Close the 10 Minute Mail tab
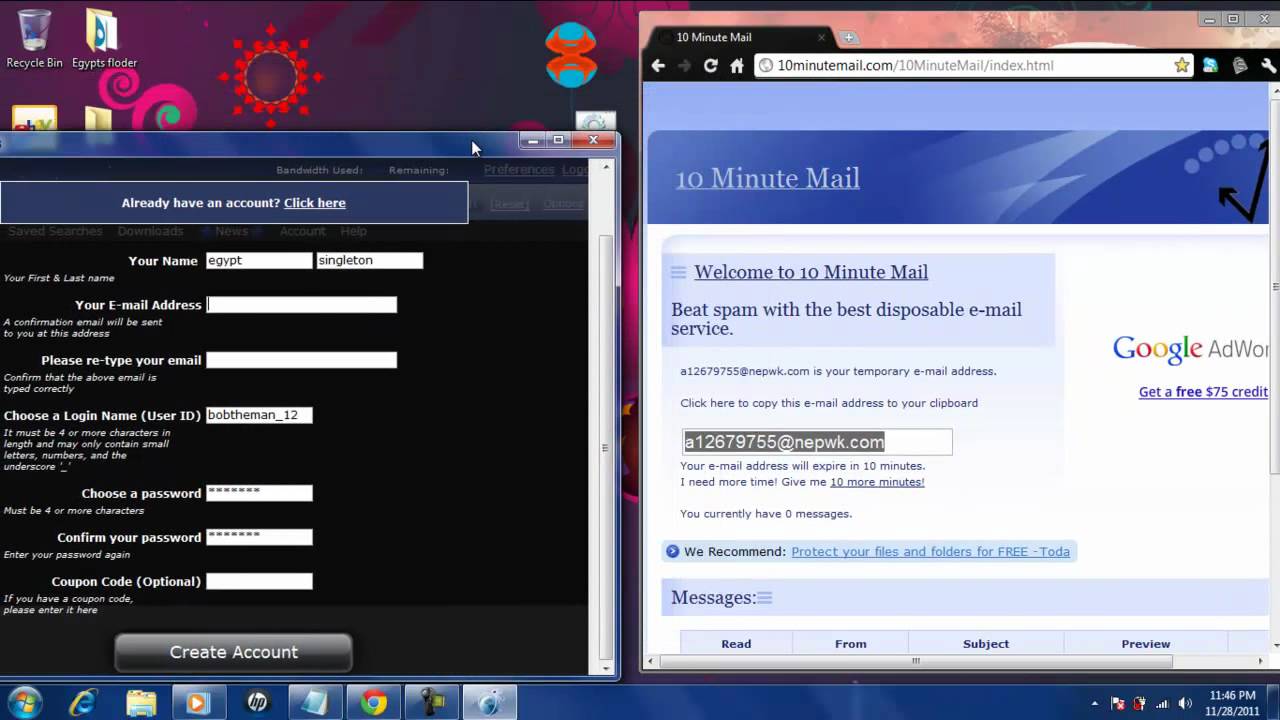This screenshot has height=720, width=1280. tap(822, 37)
